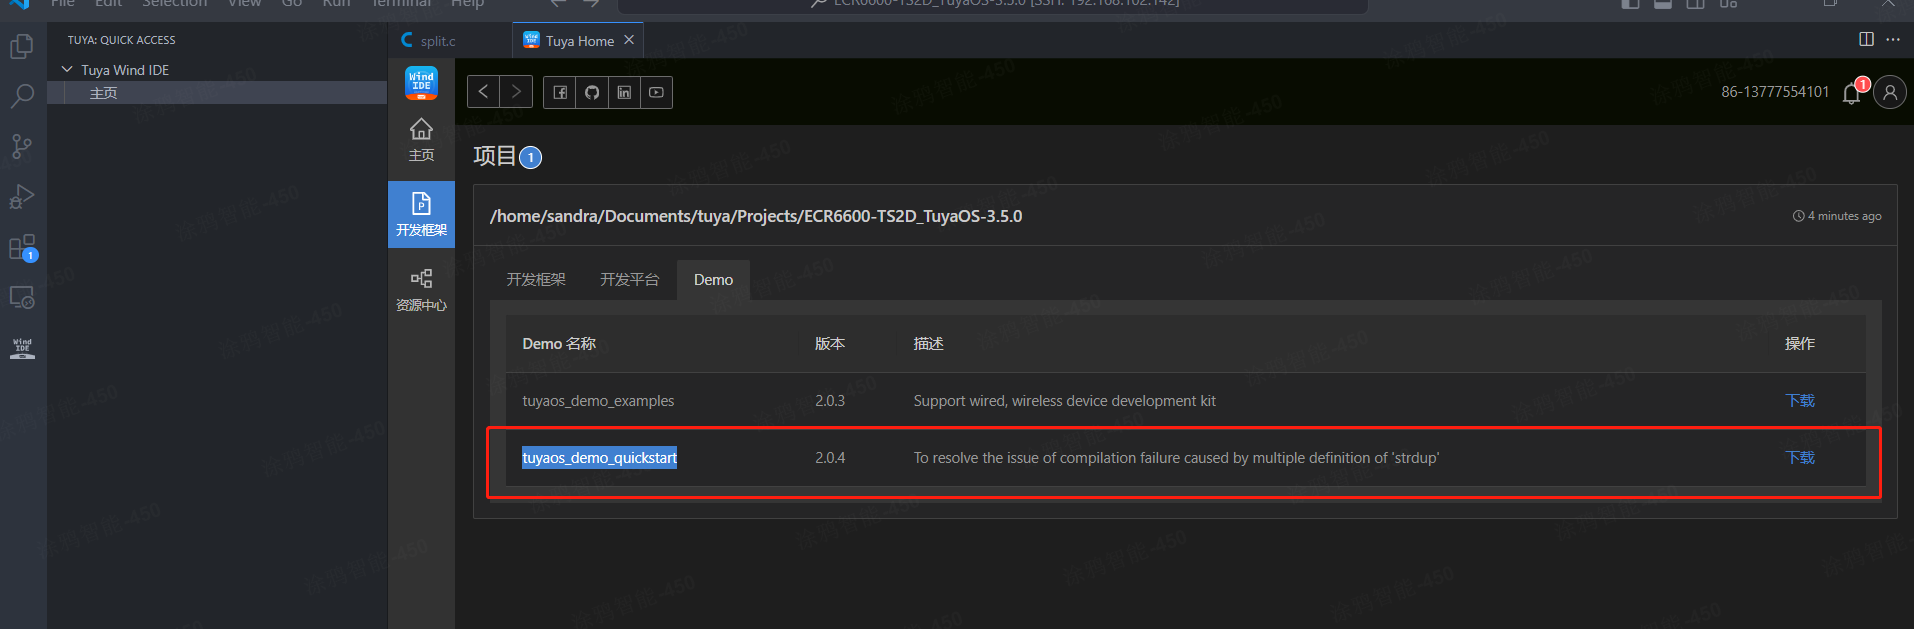The height and width of the screenshot is (629, 1914).
Task: Download tuyaos_demo_examples via 下载 link
Action: pos(1800,400)
